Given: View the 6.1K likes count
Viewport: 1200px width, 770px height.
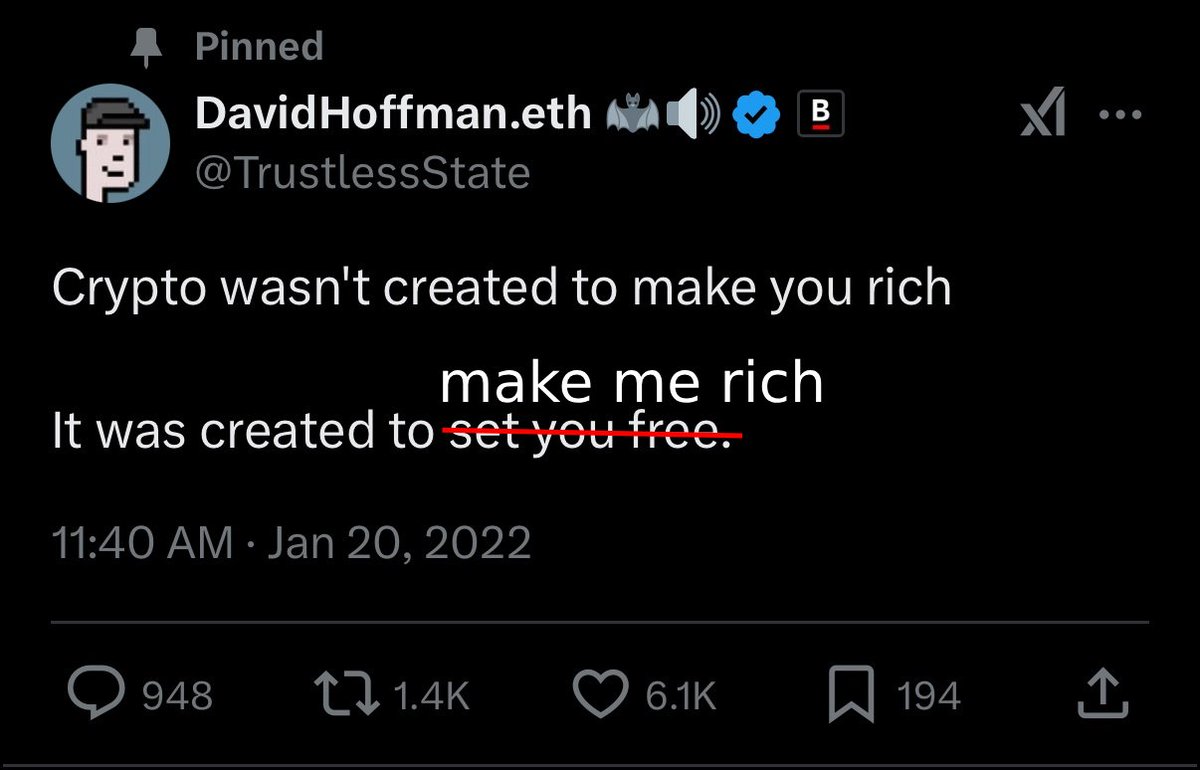Looking at the screenshot, I should [x=681, y=695].
